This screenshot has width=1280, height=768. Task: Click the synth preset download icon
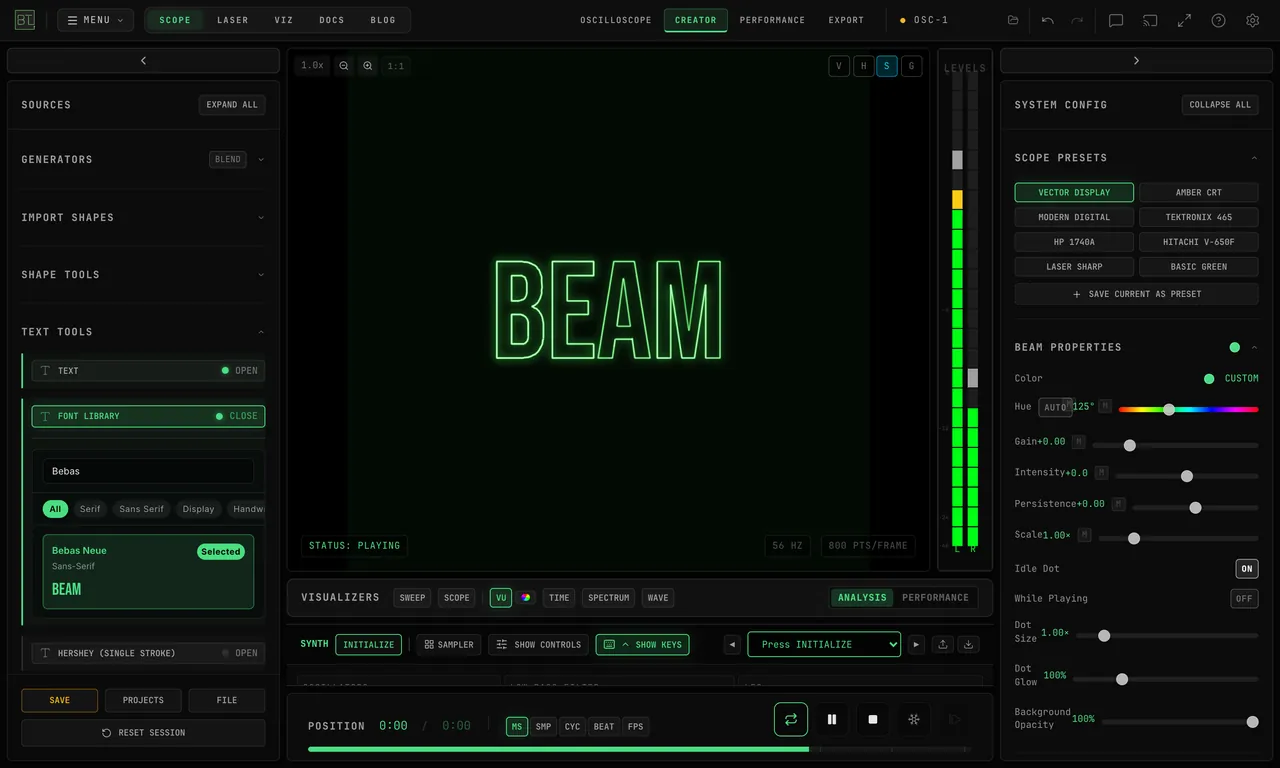point(968,645)
